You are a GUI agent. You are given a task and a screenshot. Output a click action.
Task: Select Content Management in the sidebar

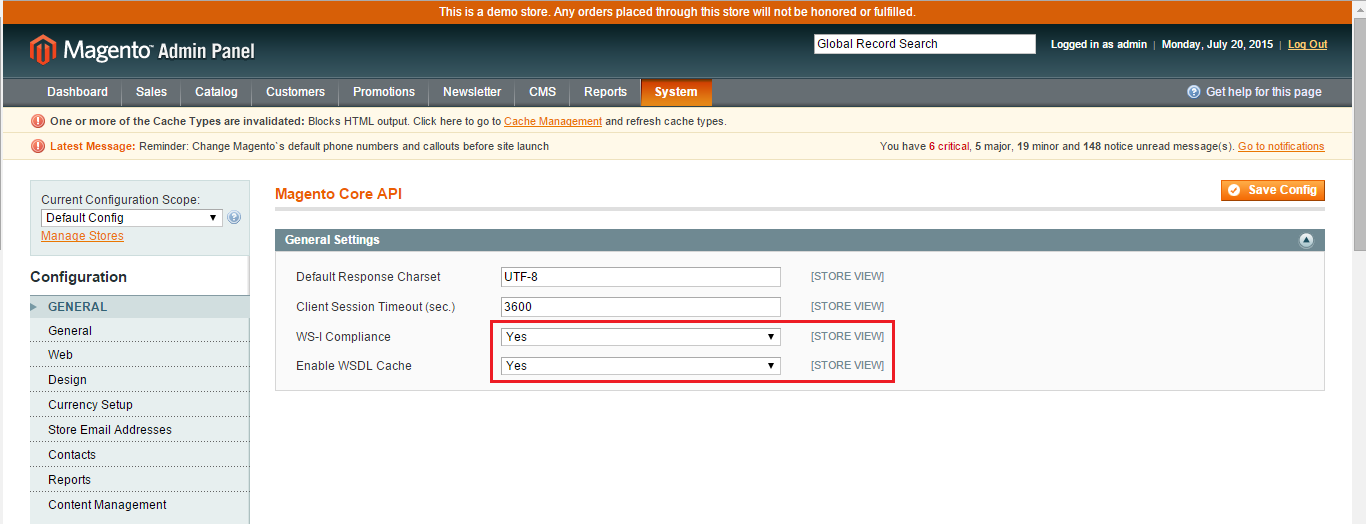[x=139, y=505]
